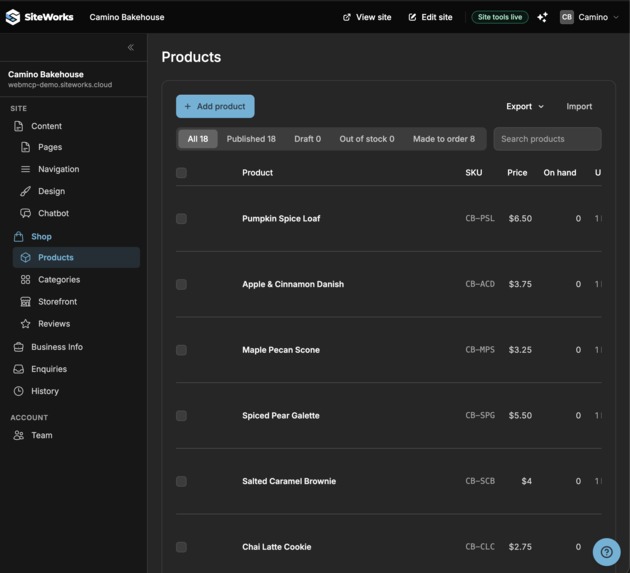Click the Products cube icon
Image resolution: width=630 pixels, height=573 pixels.
tap(25, 258)
